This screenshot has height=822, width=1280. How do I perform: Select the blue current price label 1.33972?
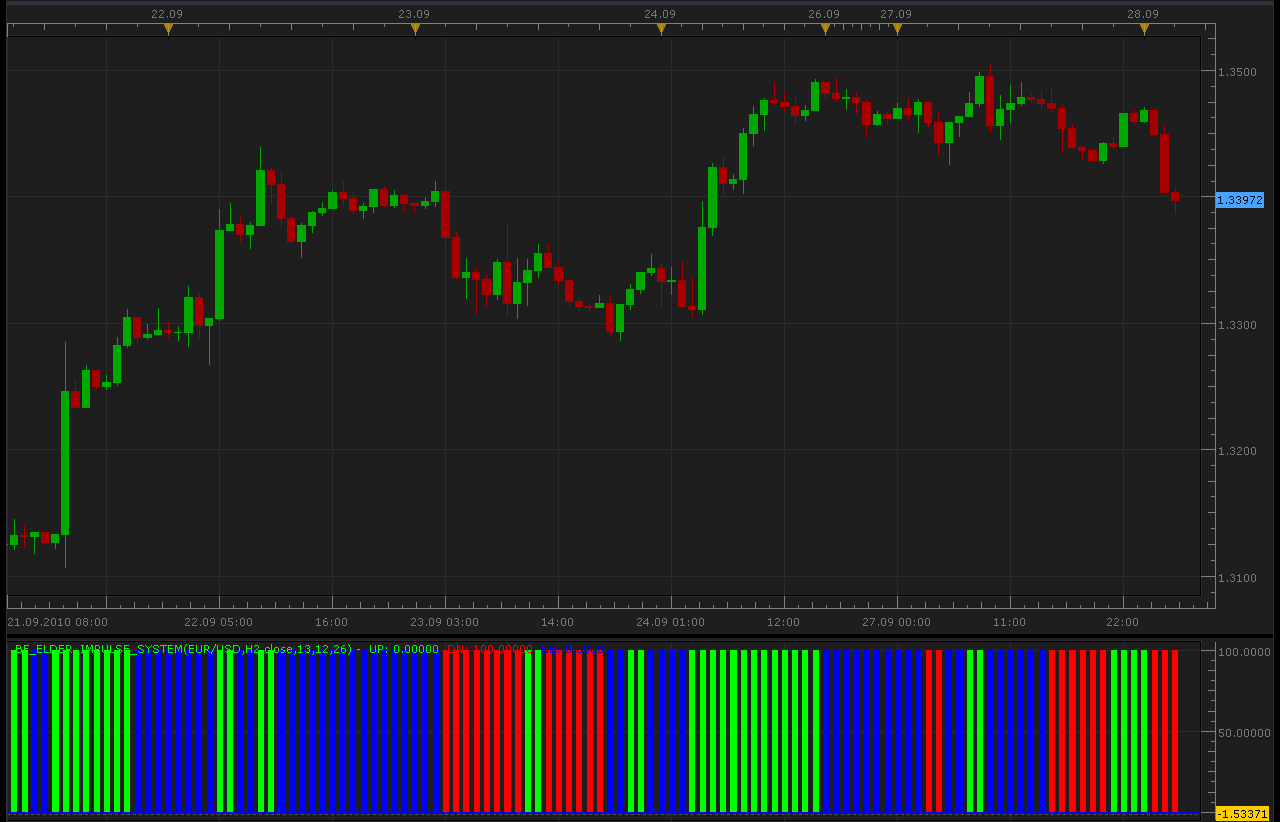(1240, 200)
